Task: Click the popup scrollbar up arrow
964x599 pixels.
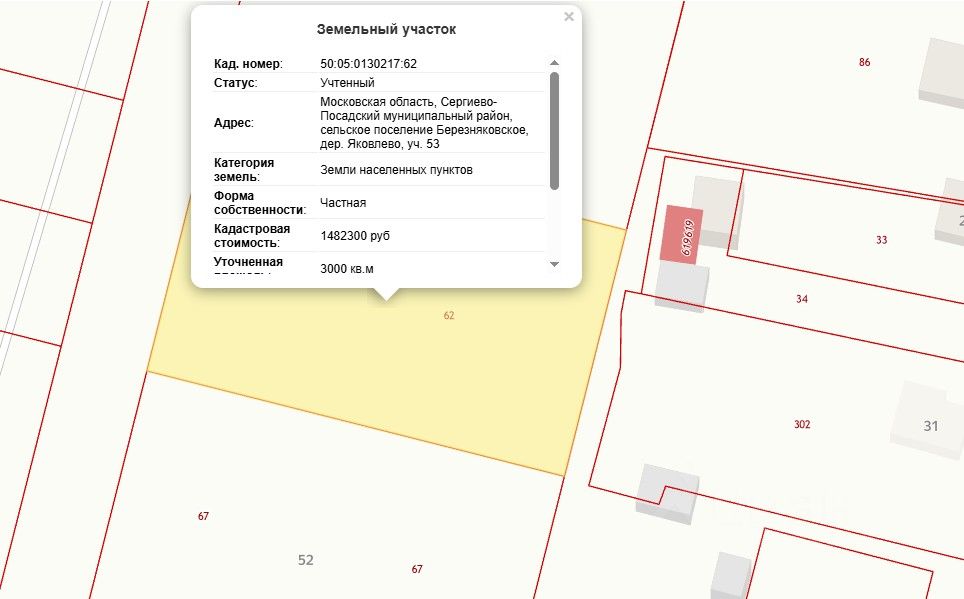Action: click(x=554, y=63)
